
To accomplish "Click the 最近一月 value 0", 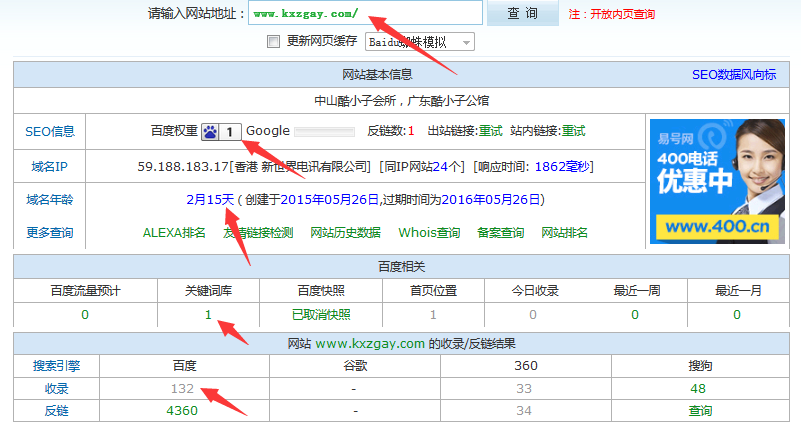I will coord(737,315).
